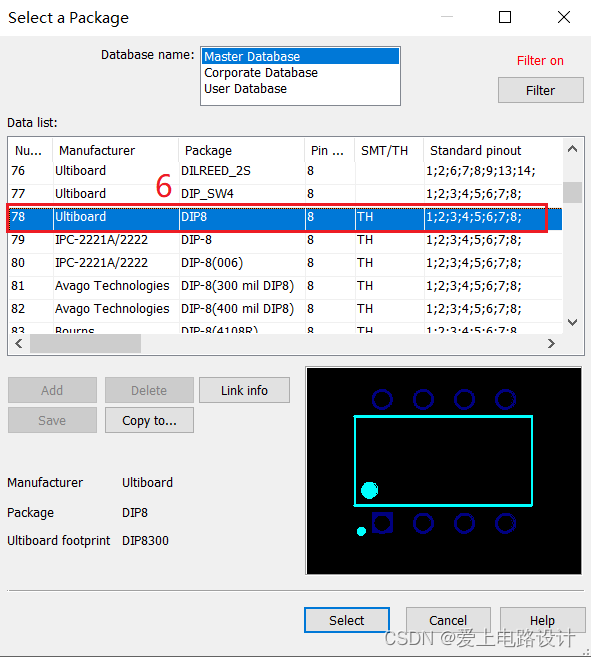Sort by Manufacturer column header
591x657 pixels.
click(115, 150)
